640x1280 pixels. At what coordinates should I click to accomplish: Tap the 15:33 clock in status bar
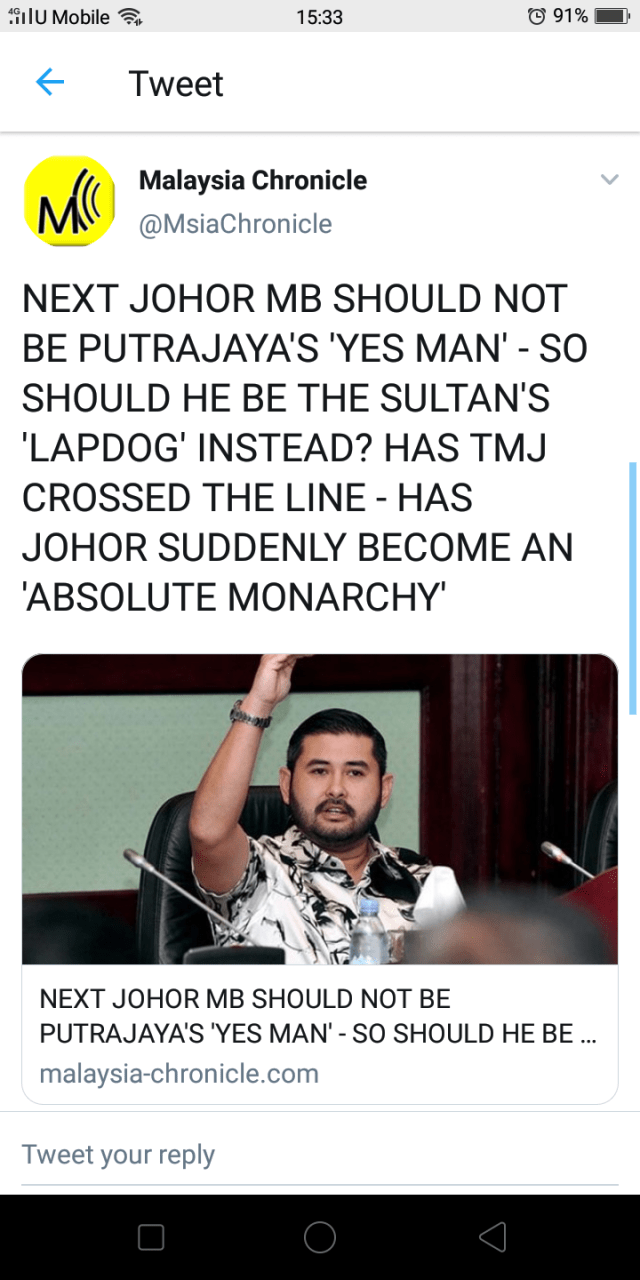320,17
